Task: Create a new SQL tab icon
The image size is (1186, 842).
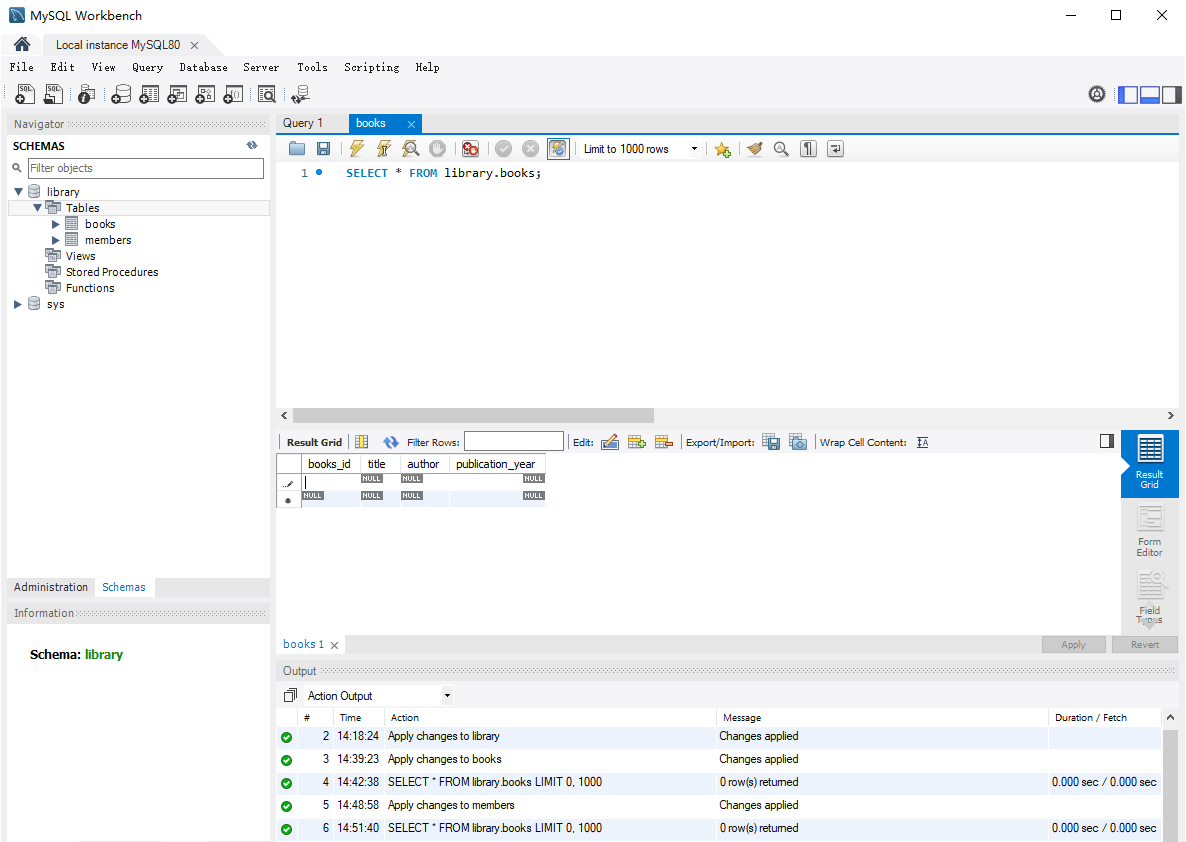Action: 25,94
